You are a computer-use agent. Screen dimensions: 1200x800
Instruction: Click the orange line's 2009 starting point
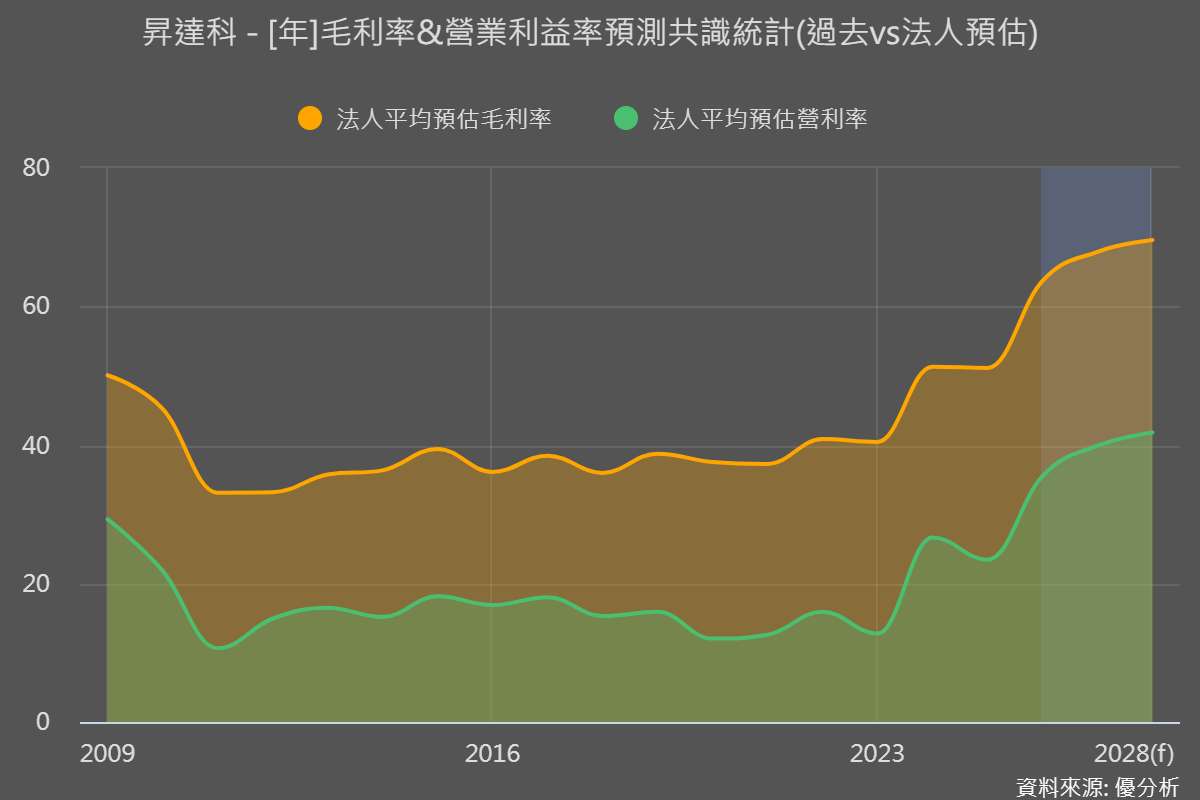click(x=108, y=375)
